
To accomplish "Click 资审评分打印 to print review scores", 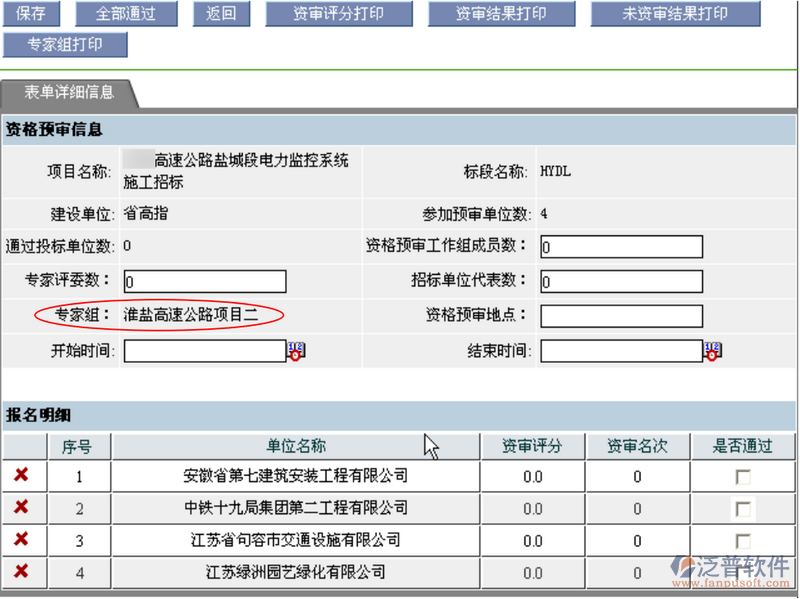I will pos(338,13).
